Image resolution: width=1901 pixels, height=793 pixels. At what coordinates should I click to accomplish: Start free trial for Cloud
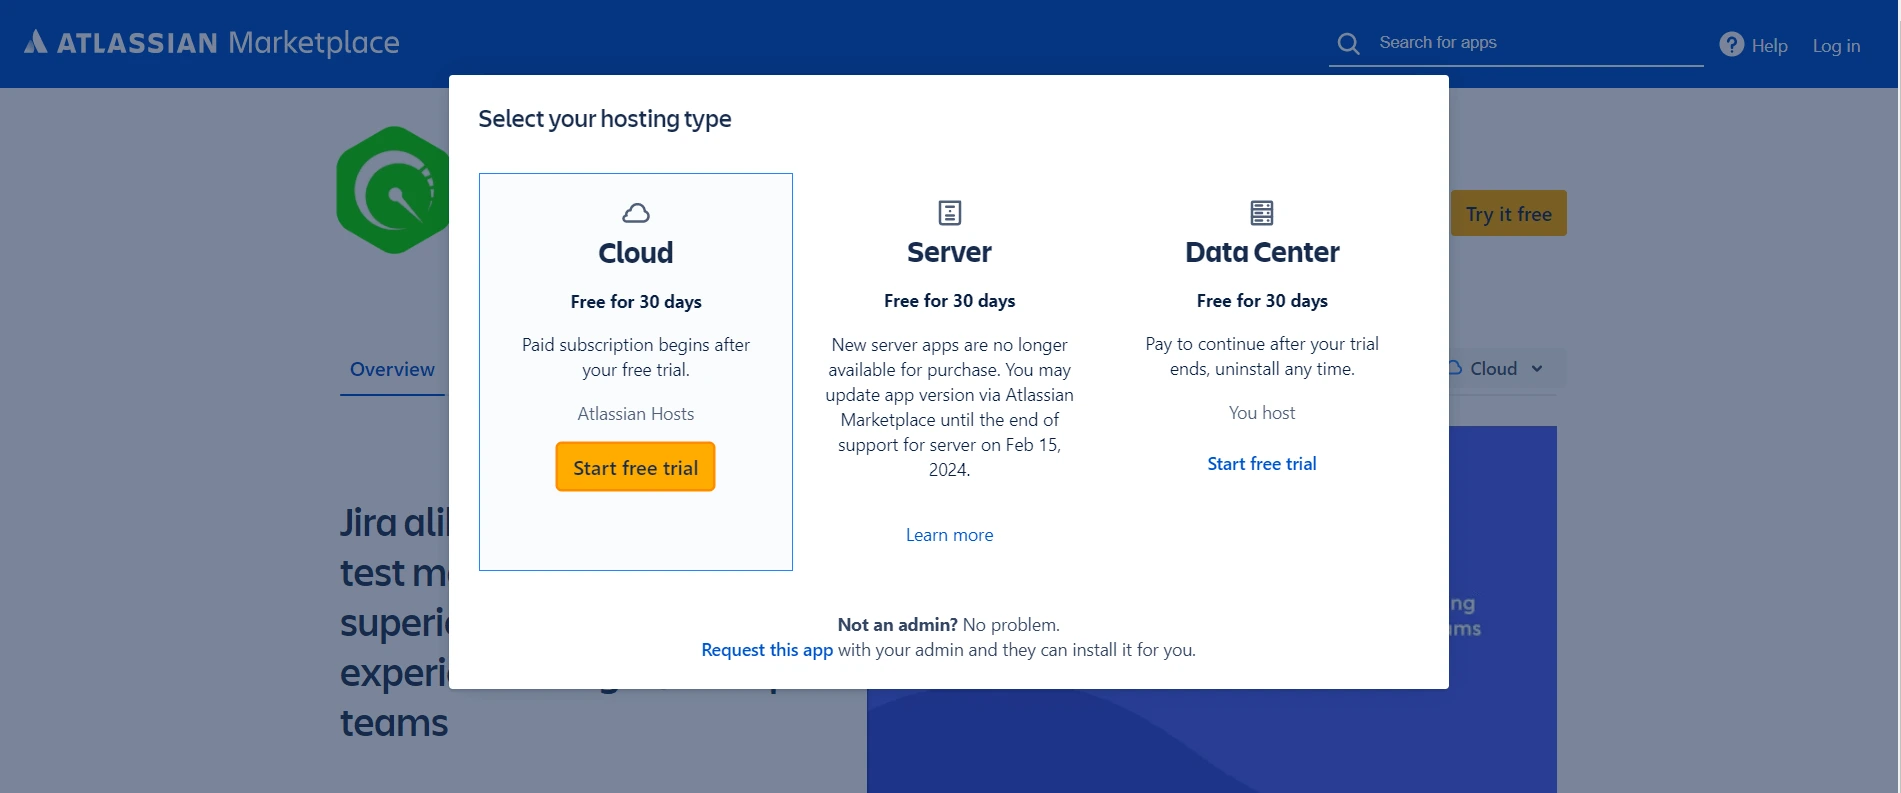point(636,467)
